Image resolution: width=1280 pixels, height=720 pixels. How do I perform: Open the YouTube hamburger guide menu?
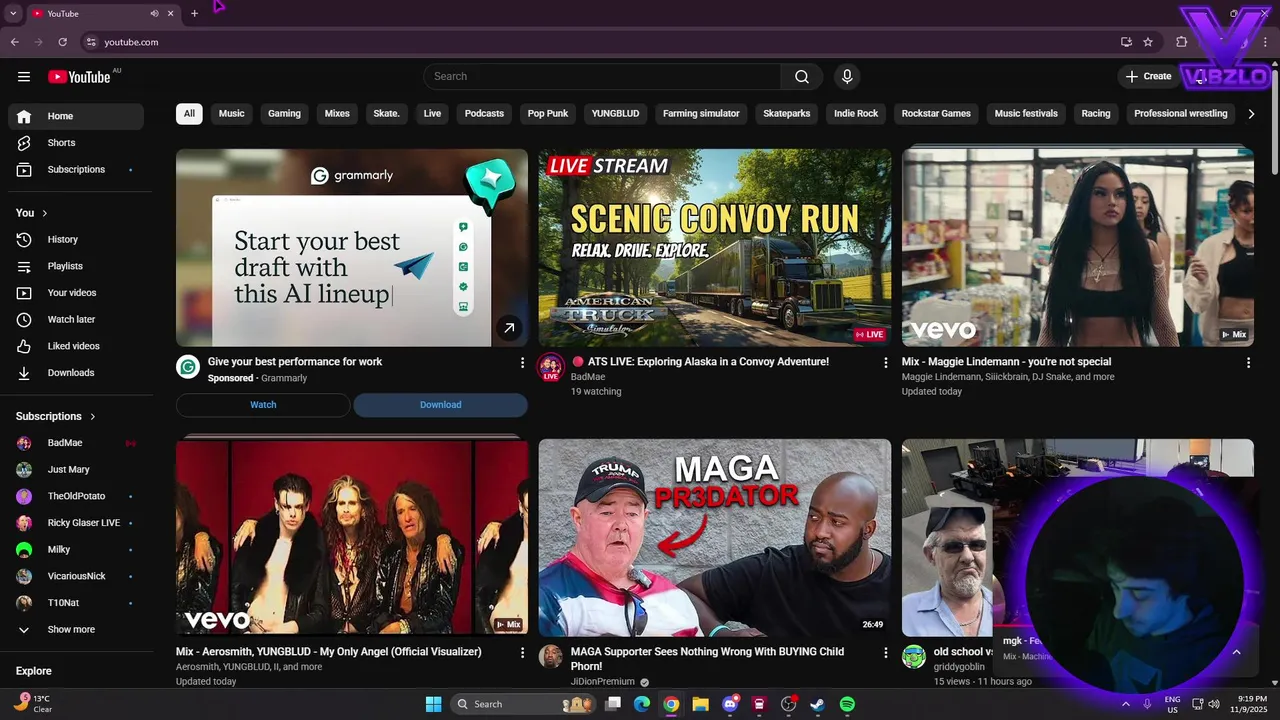tap(24, 77)
